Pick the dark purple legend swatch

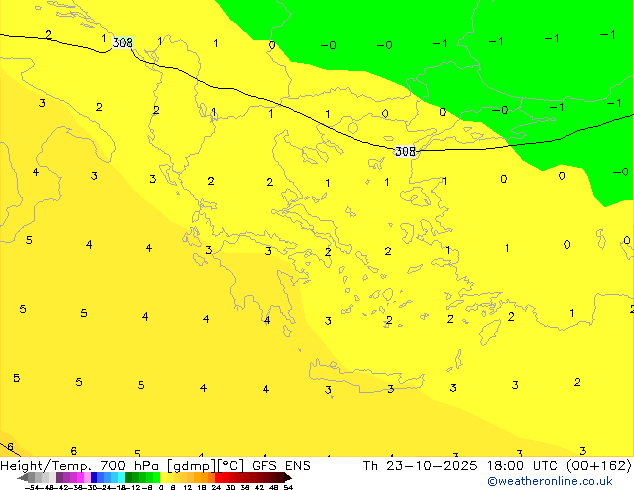[59, 477]
